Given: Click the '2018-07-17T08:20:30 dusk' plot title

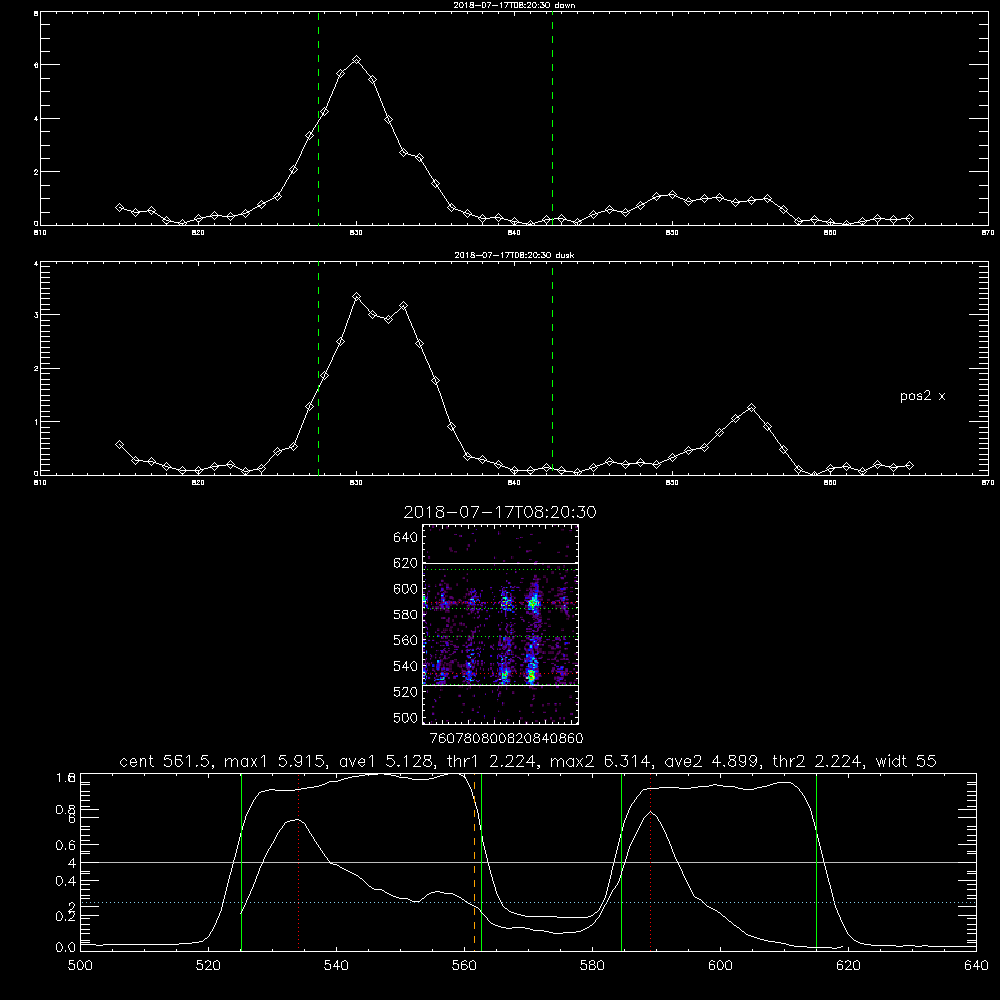Looking at the screenshot, I should [514, 255].
